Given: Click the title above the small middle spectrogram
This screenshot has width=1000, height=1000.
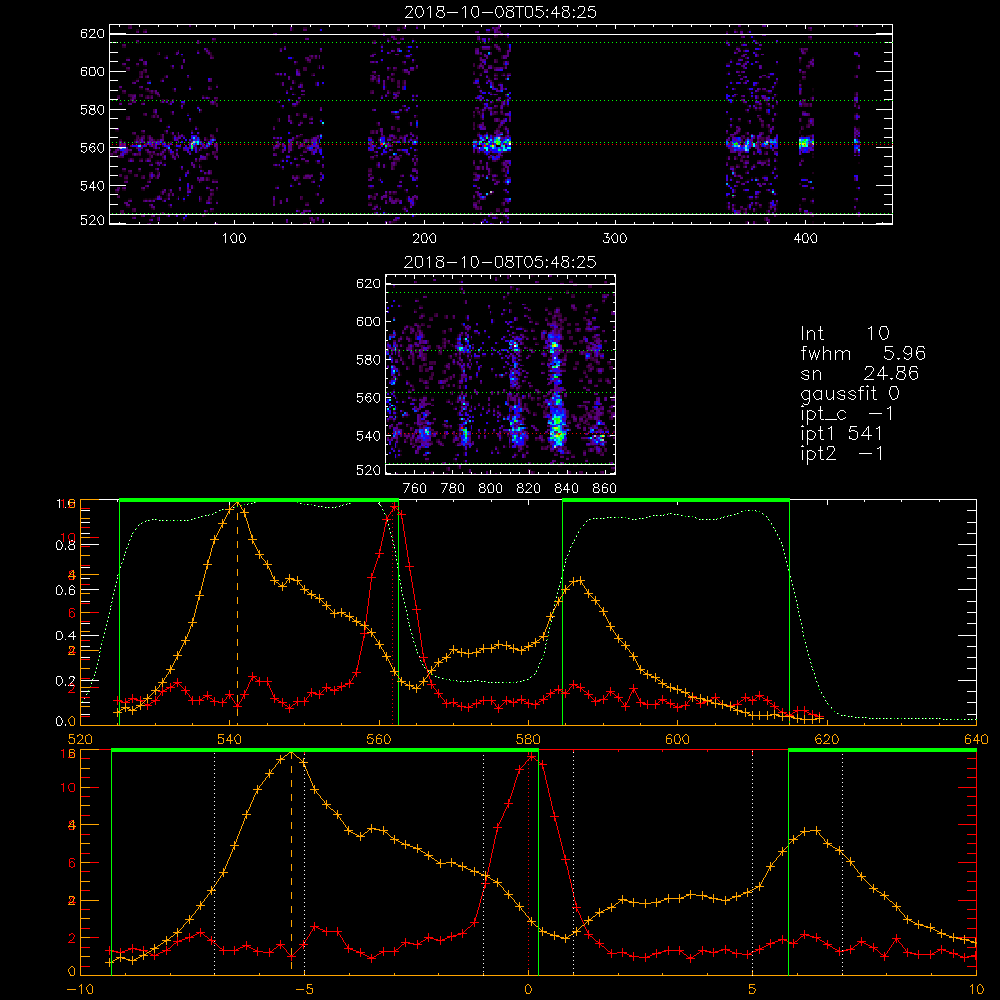Looking at the screenshot, I should [x=500, y=262].
